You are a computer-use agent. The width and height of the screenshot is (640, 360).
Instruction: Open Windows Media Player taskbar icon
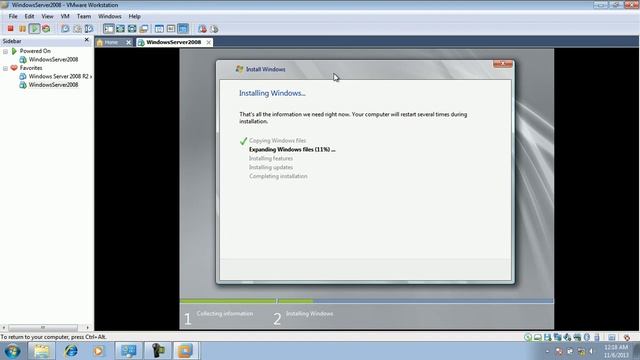tap(98, 351)
